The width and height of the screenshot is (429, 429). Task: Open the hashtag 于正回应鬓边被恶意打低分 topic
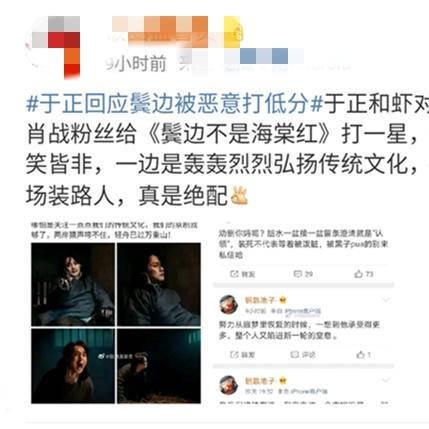[x=174, y=104]
